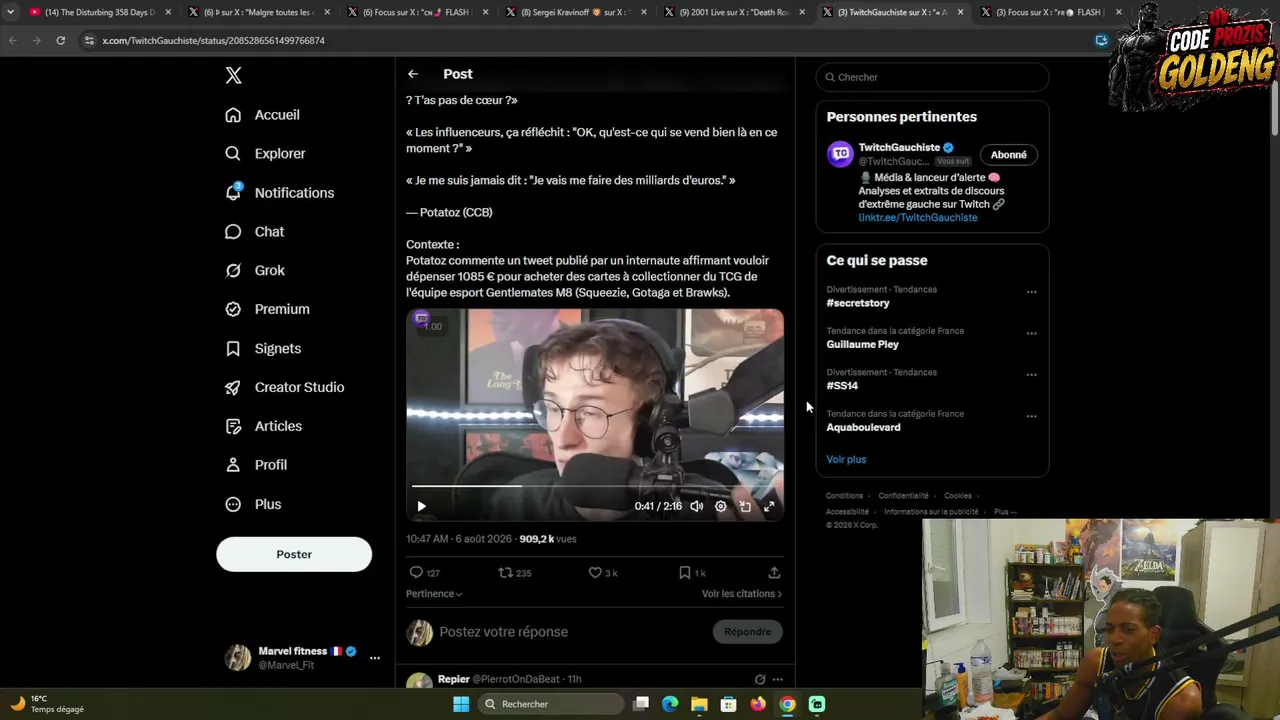The image size is (1280, 720).
Task: Click the TwitchGauchiste profile avatar
Action: pyautogui.click(x=840, y=154)
